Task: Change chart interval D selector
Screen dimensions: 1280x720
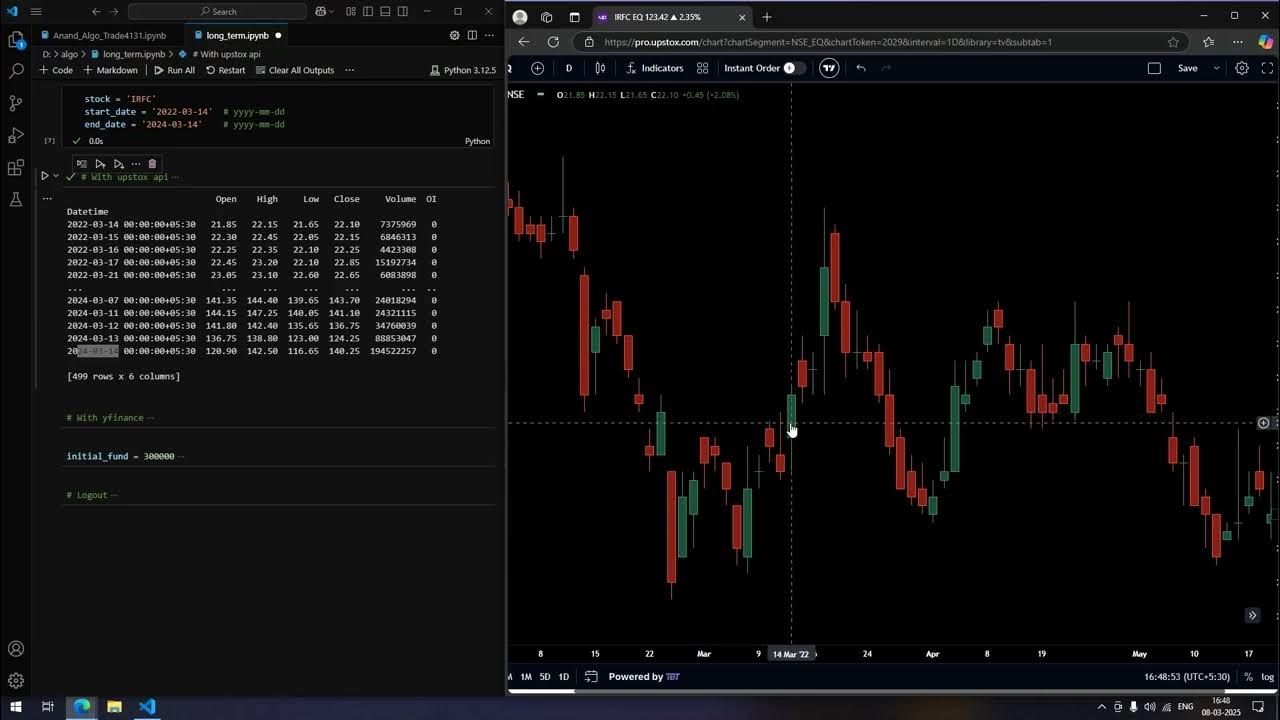Action: point(569,68)
